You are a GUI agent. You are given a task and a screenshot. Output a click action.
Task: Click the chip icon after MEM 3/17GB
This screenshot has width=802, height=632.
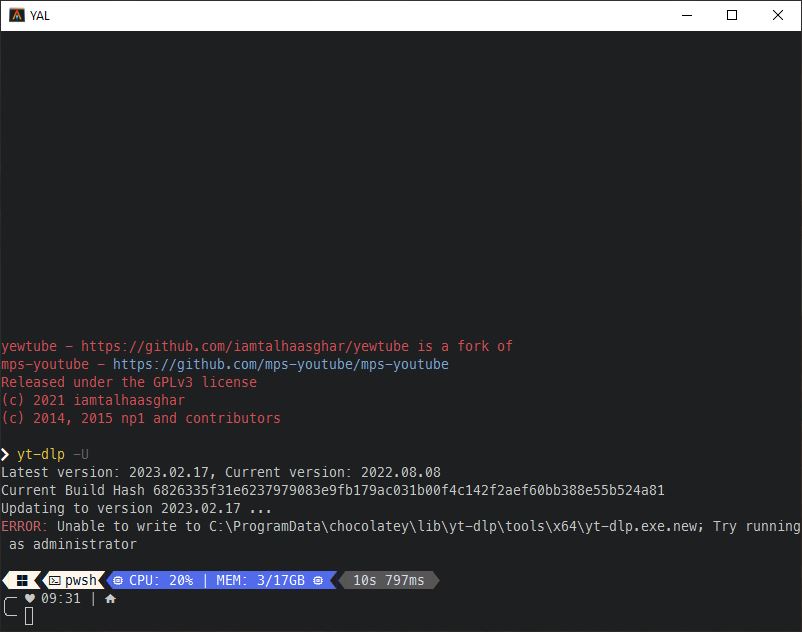(x=319, y=580)
